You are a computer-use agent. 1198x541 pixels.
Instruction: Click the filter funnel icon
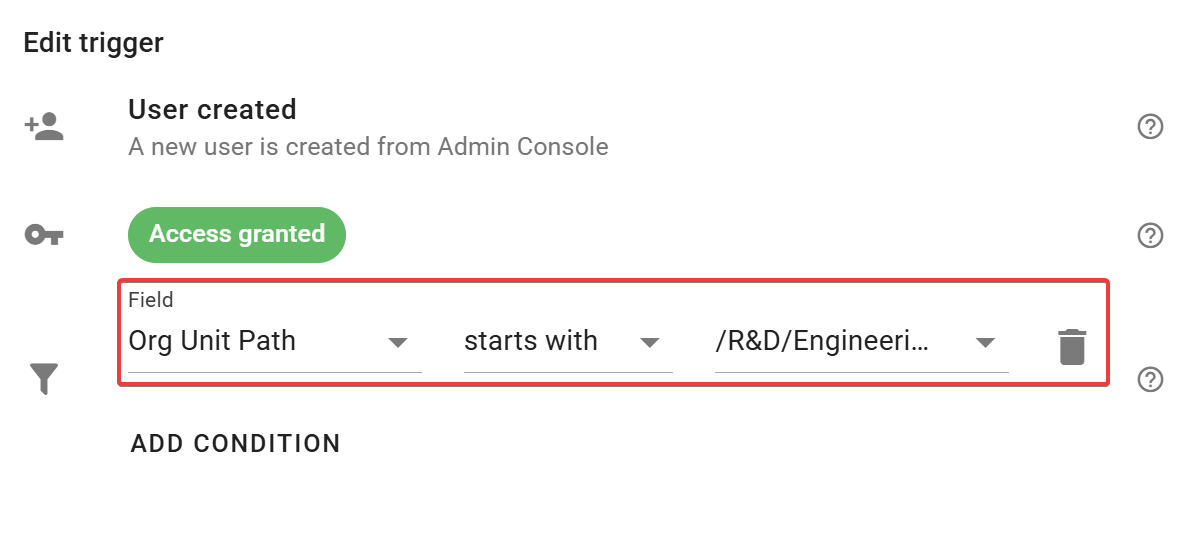[x=44, y=378]
